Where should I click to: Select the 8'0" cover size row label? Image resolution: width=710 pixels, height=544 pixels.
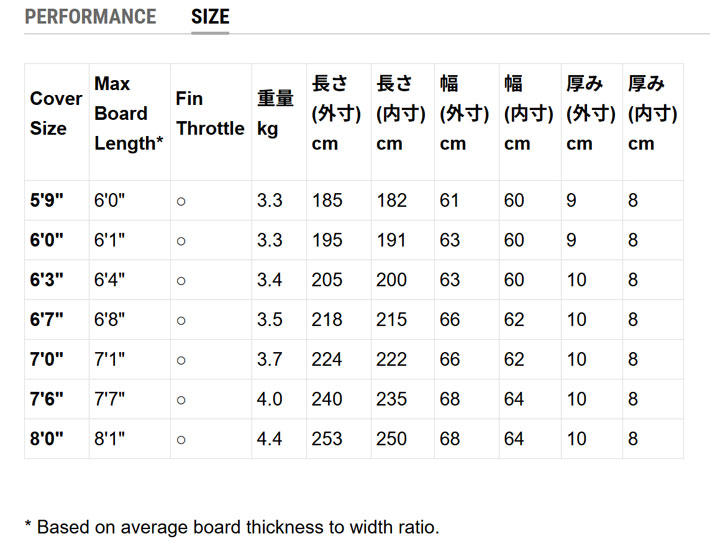click(x=46, y=439)
